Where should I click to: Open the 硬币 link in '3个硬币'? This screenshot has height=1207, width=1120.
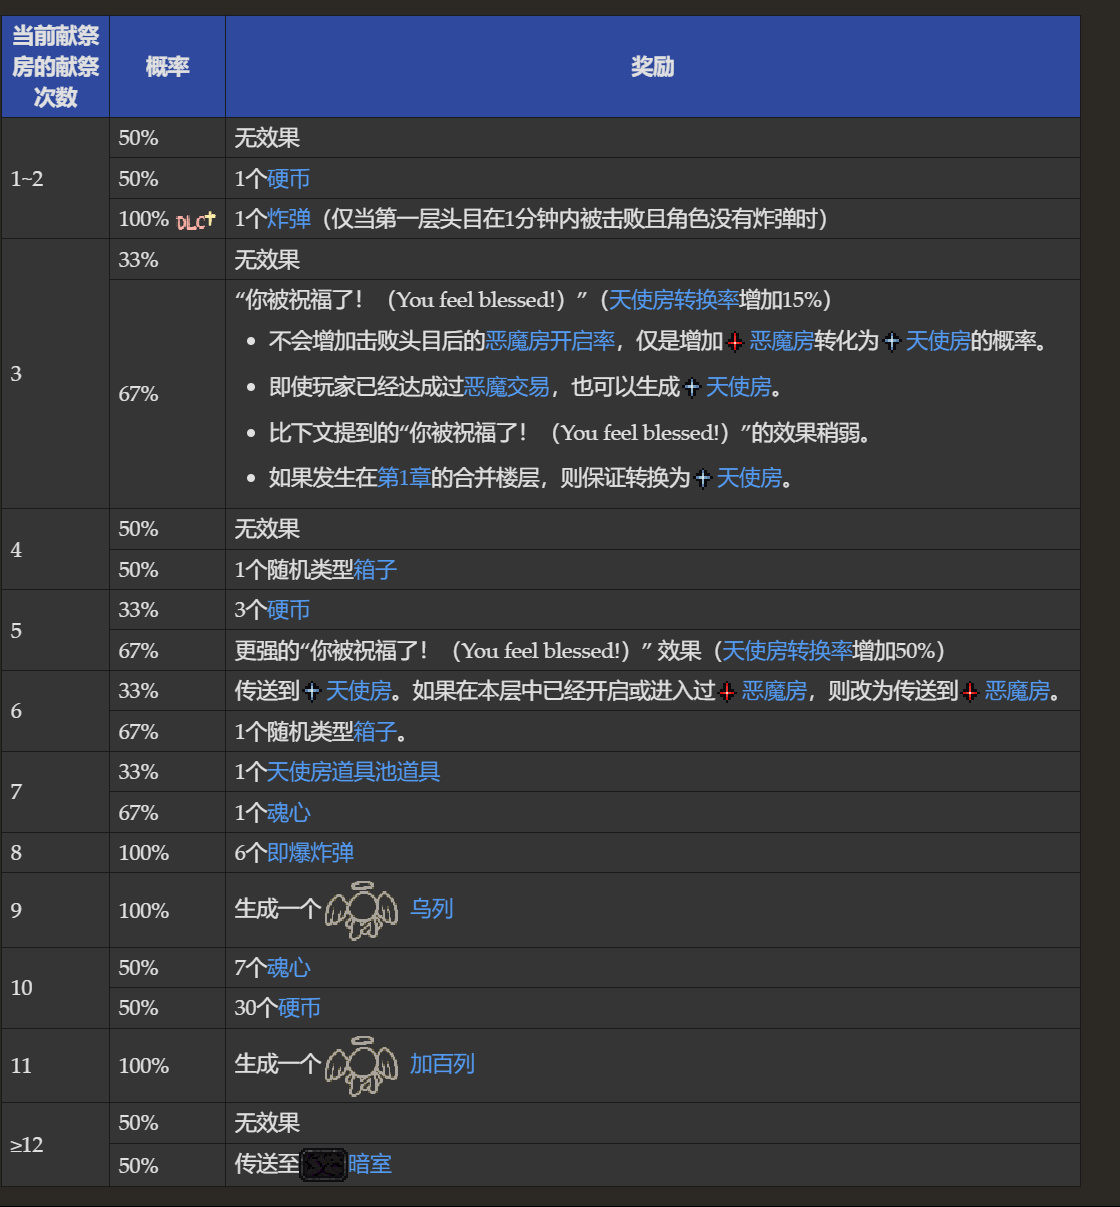(288, 610)
